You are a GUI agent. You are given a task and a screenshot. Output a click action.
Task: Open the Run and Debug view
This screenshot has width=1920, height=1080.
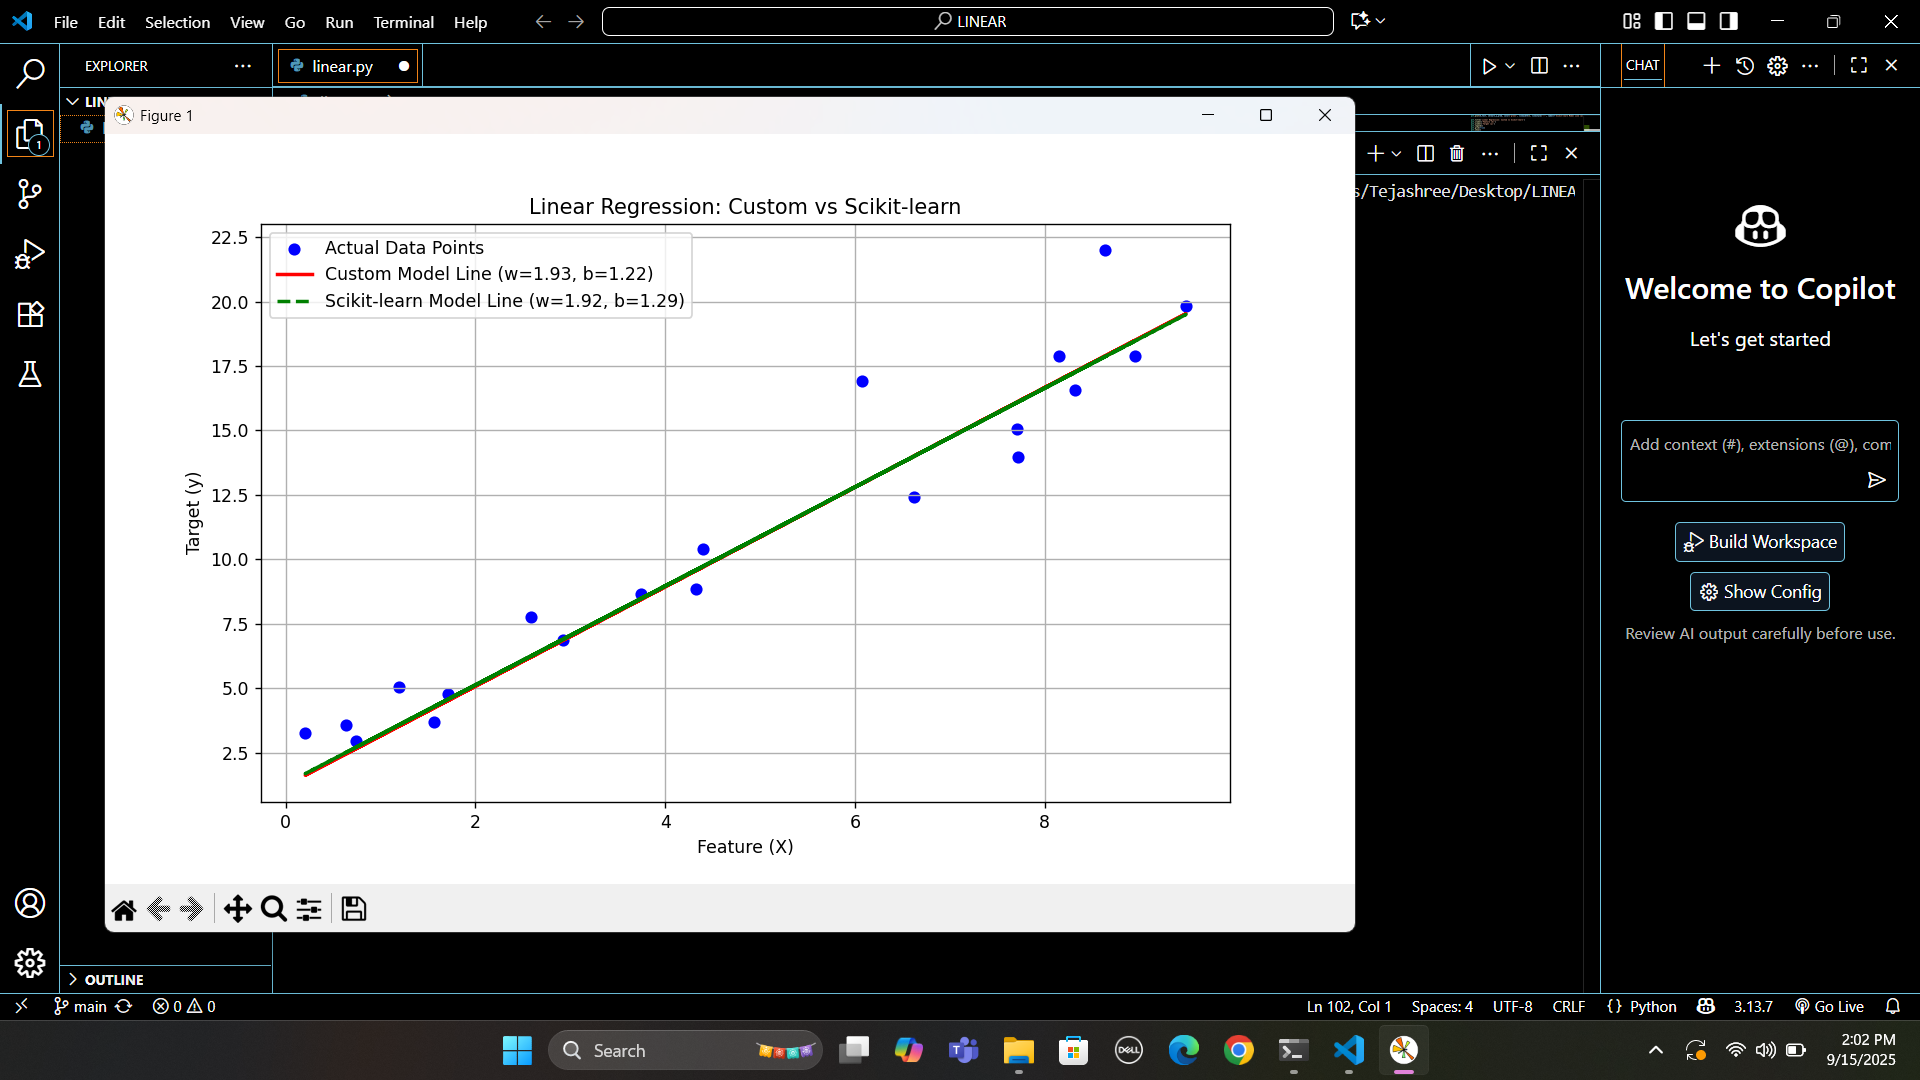point(30,254)
